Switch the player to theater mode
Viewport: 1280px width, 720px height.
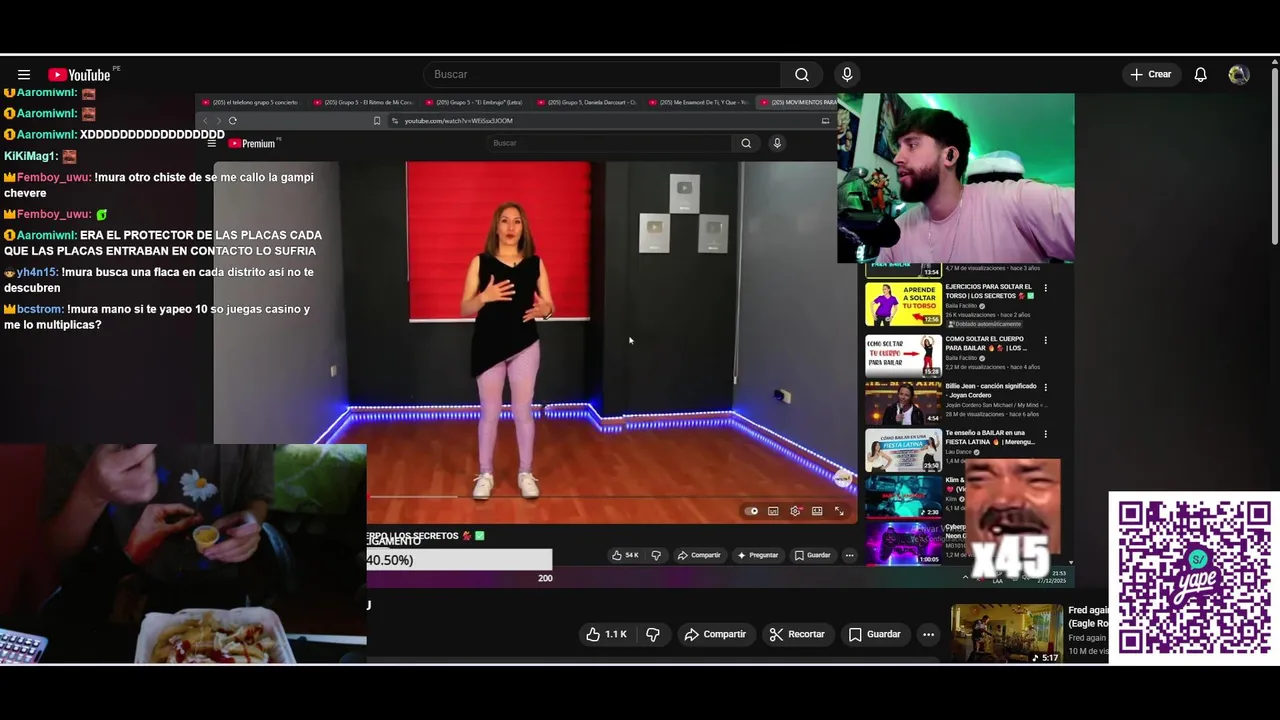pos(817,511)
